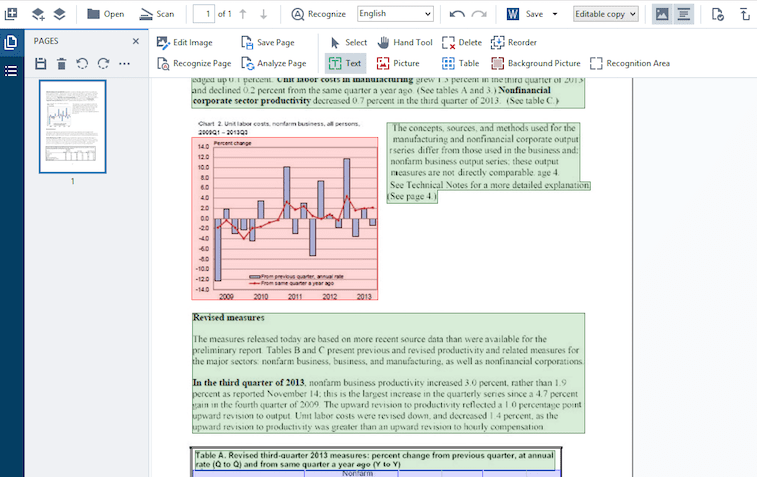
Task: Go to previous page with up arrow
Action: coord(243,14)
